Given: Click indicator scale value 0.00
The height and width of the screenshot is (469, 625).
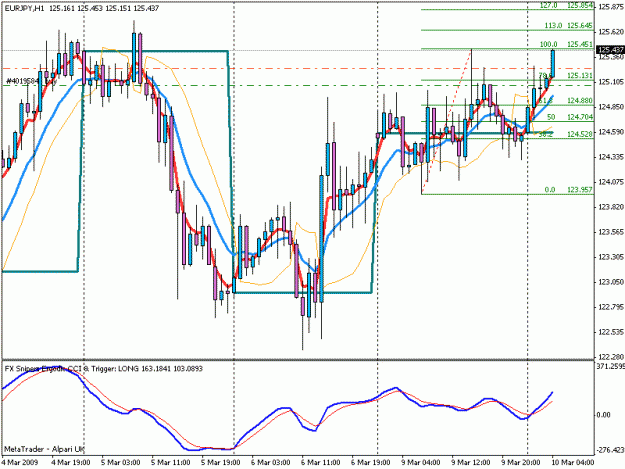Looking at the screenshot, I should (603, 415).
